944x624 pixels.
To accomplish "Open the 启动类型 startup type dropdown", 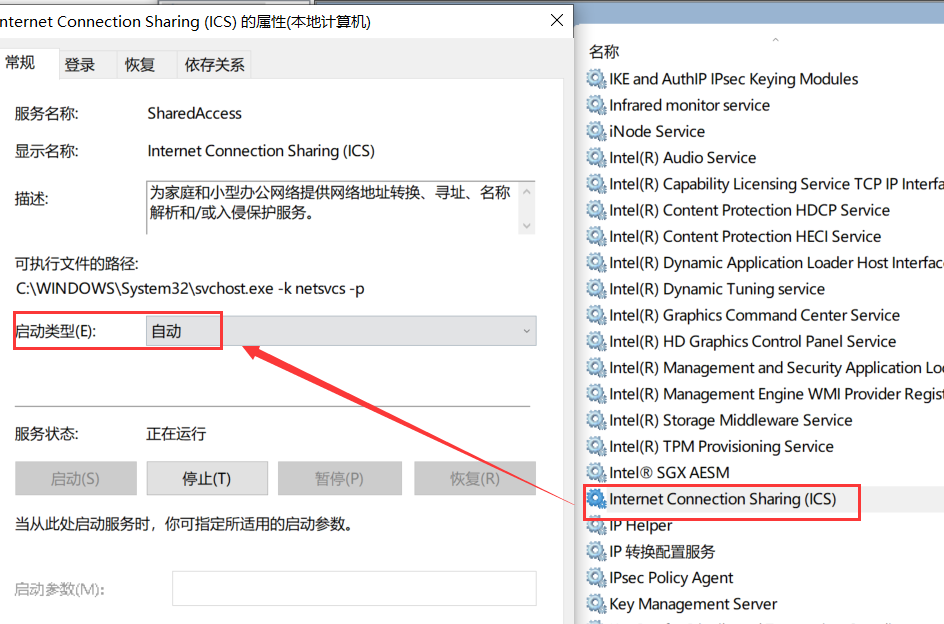I will coord(341,331).
